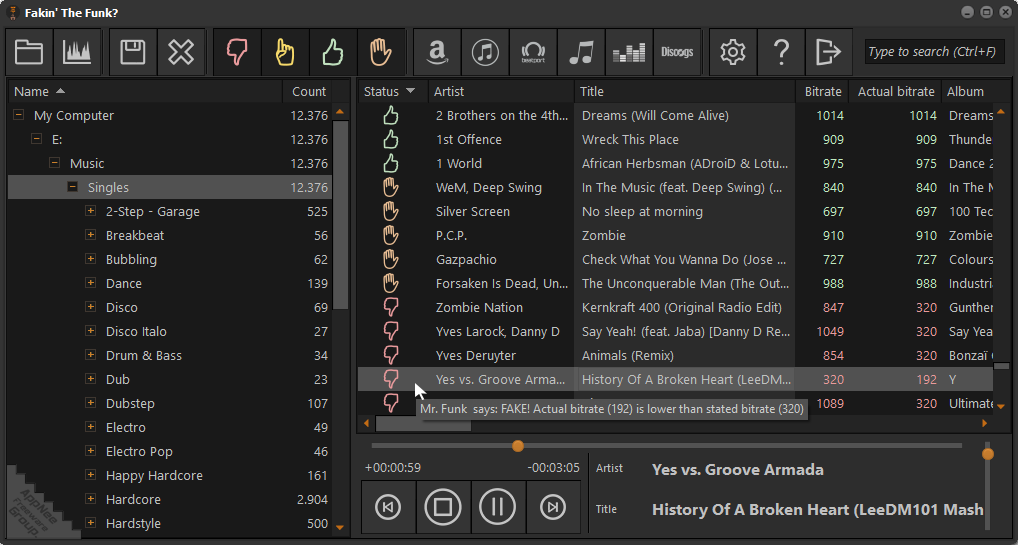Screen dimensions: 1018x545
Task: Sort folder tree by Count header
Action: click(308, 92)
